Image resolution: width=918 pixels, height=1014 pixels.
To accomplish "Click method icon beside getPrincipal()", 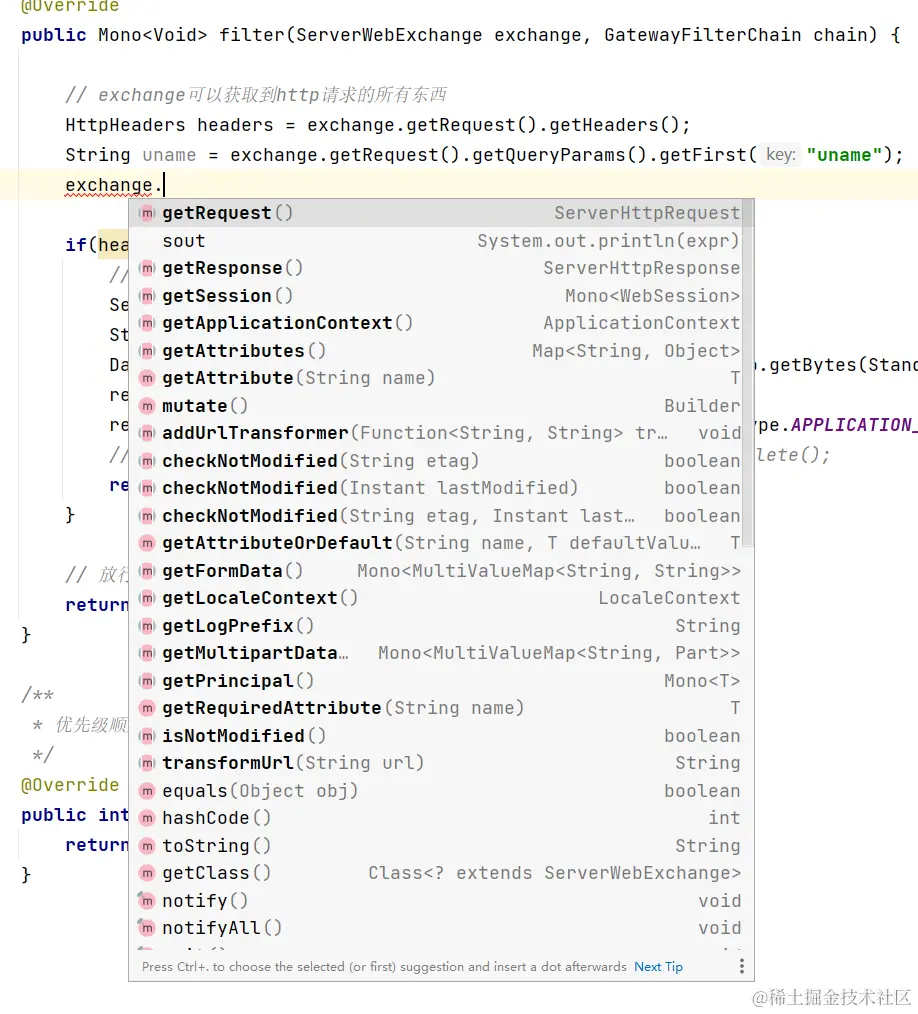I will pyautogui.click(x=147, y=680).
